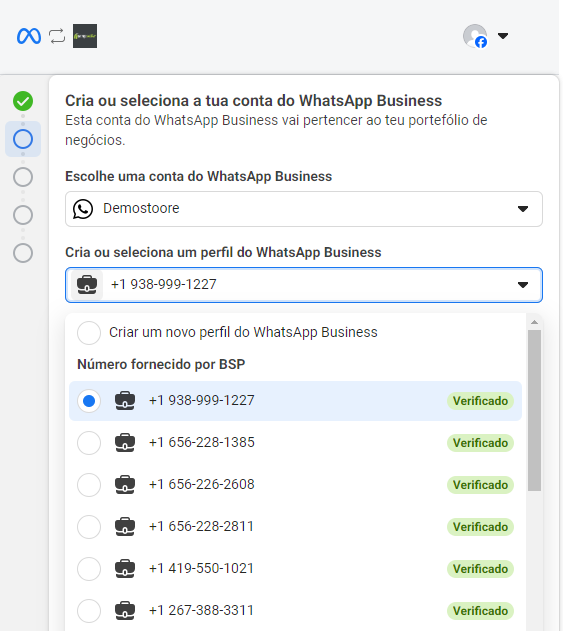563x631 pixels.
Task: Click briefcase icon next to +1 656-228-2811
Action: pyautogui.click(x=125, y=526)
